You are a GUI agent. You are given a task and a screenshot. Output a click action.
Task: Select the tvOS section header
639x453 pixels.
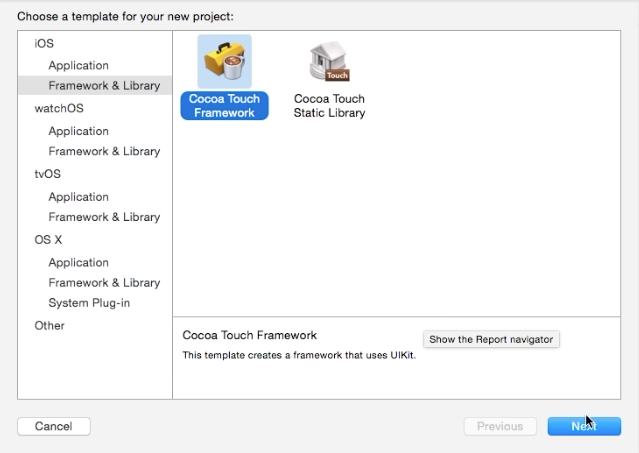(48, 174)
